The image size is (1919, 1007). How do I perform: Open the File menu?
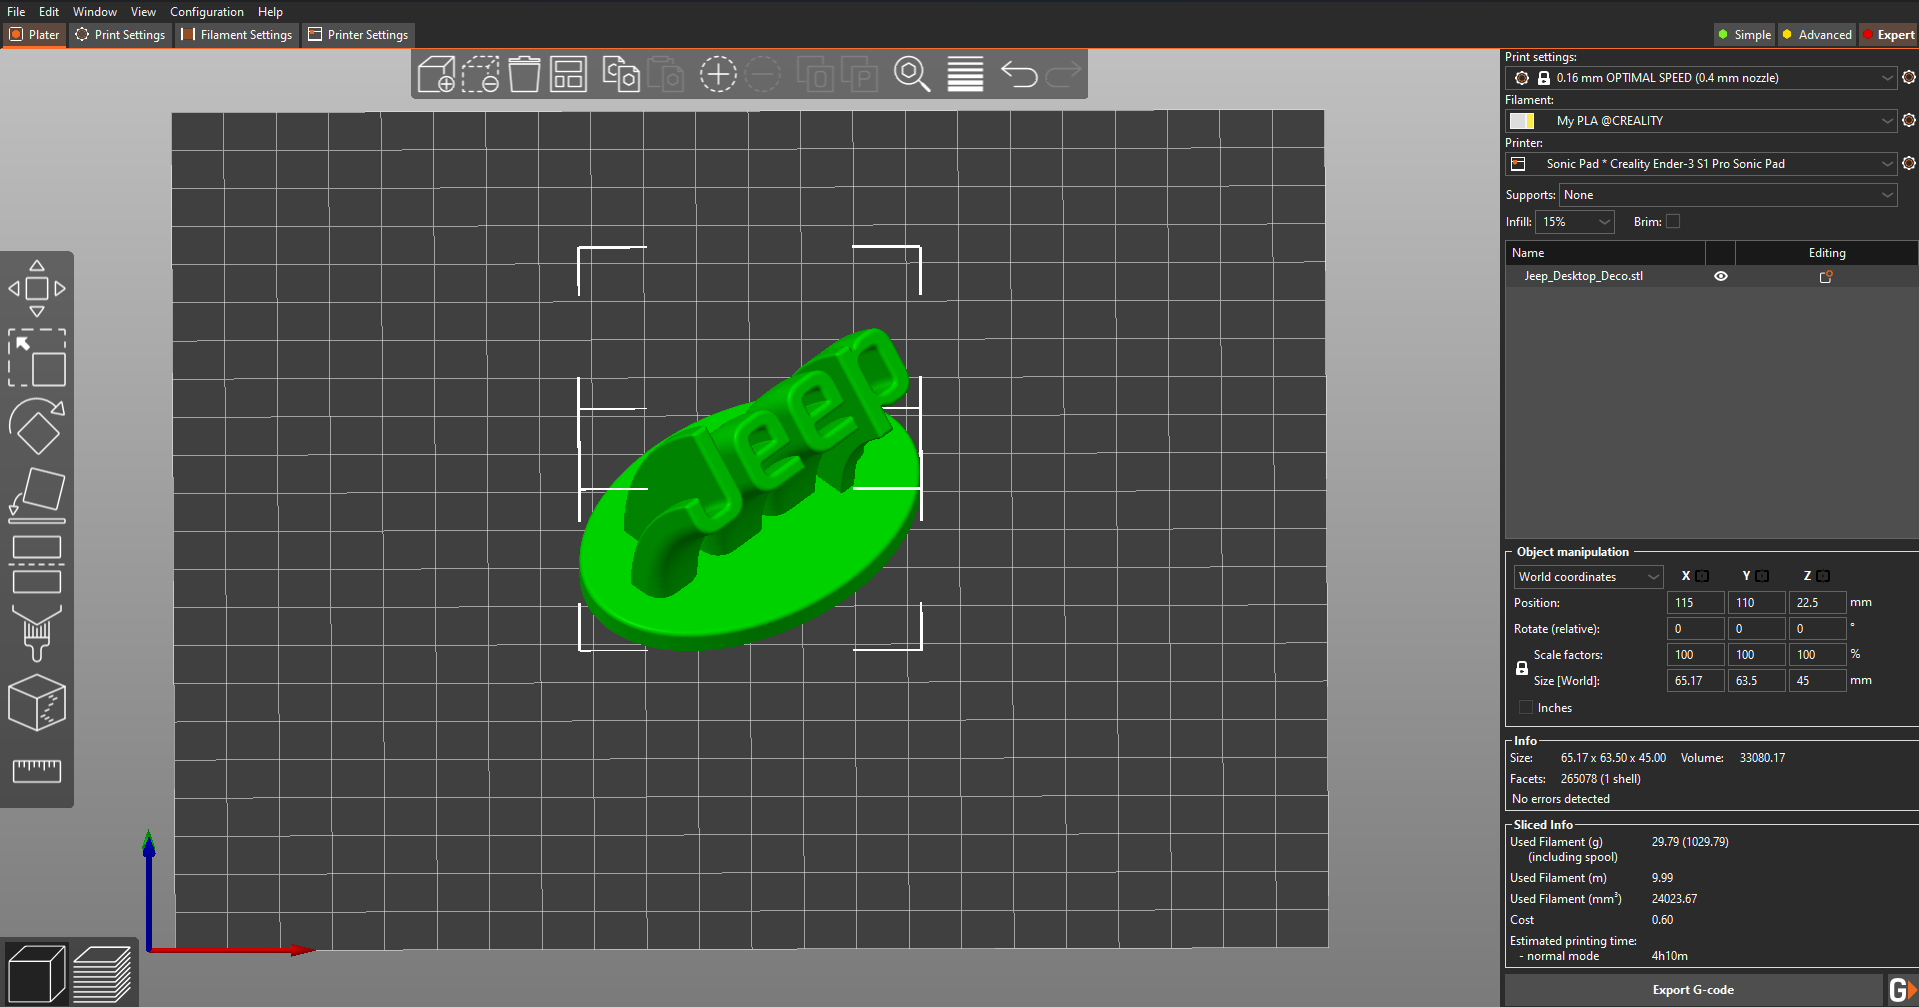16,12
